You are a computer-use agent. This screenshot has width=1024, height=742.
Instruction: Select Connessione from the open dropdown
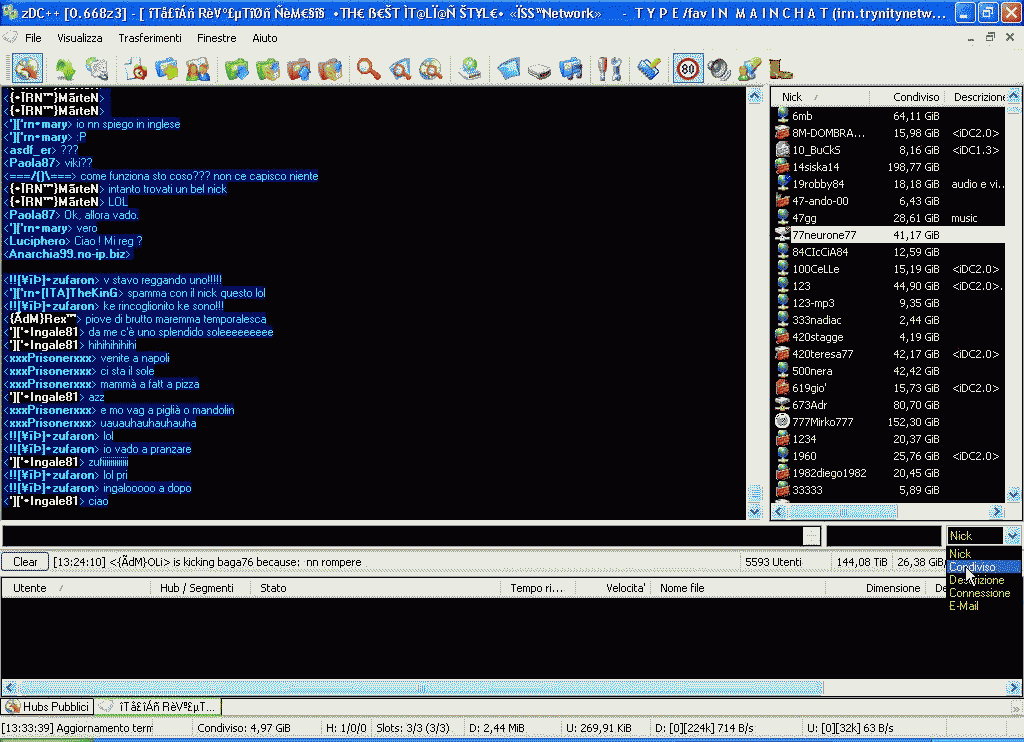(x=979, y=593)
